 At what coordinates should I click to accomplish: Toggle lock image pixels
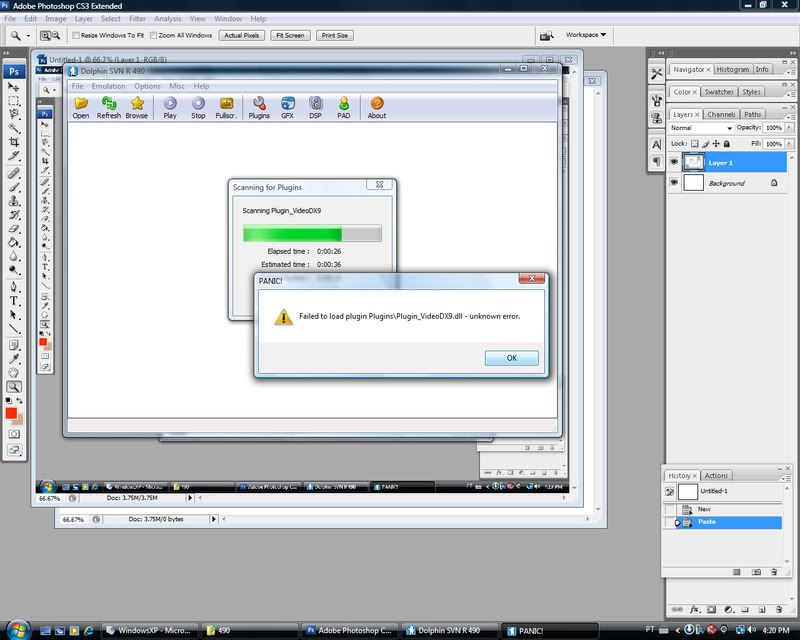click(x=706, y=144)
